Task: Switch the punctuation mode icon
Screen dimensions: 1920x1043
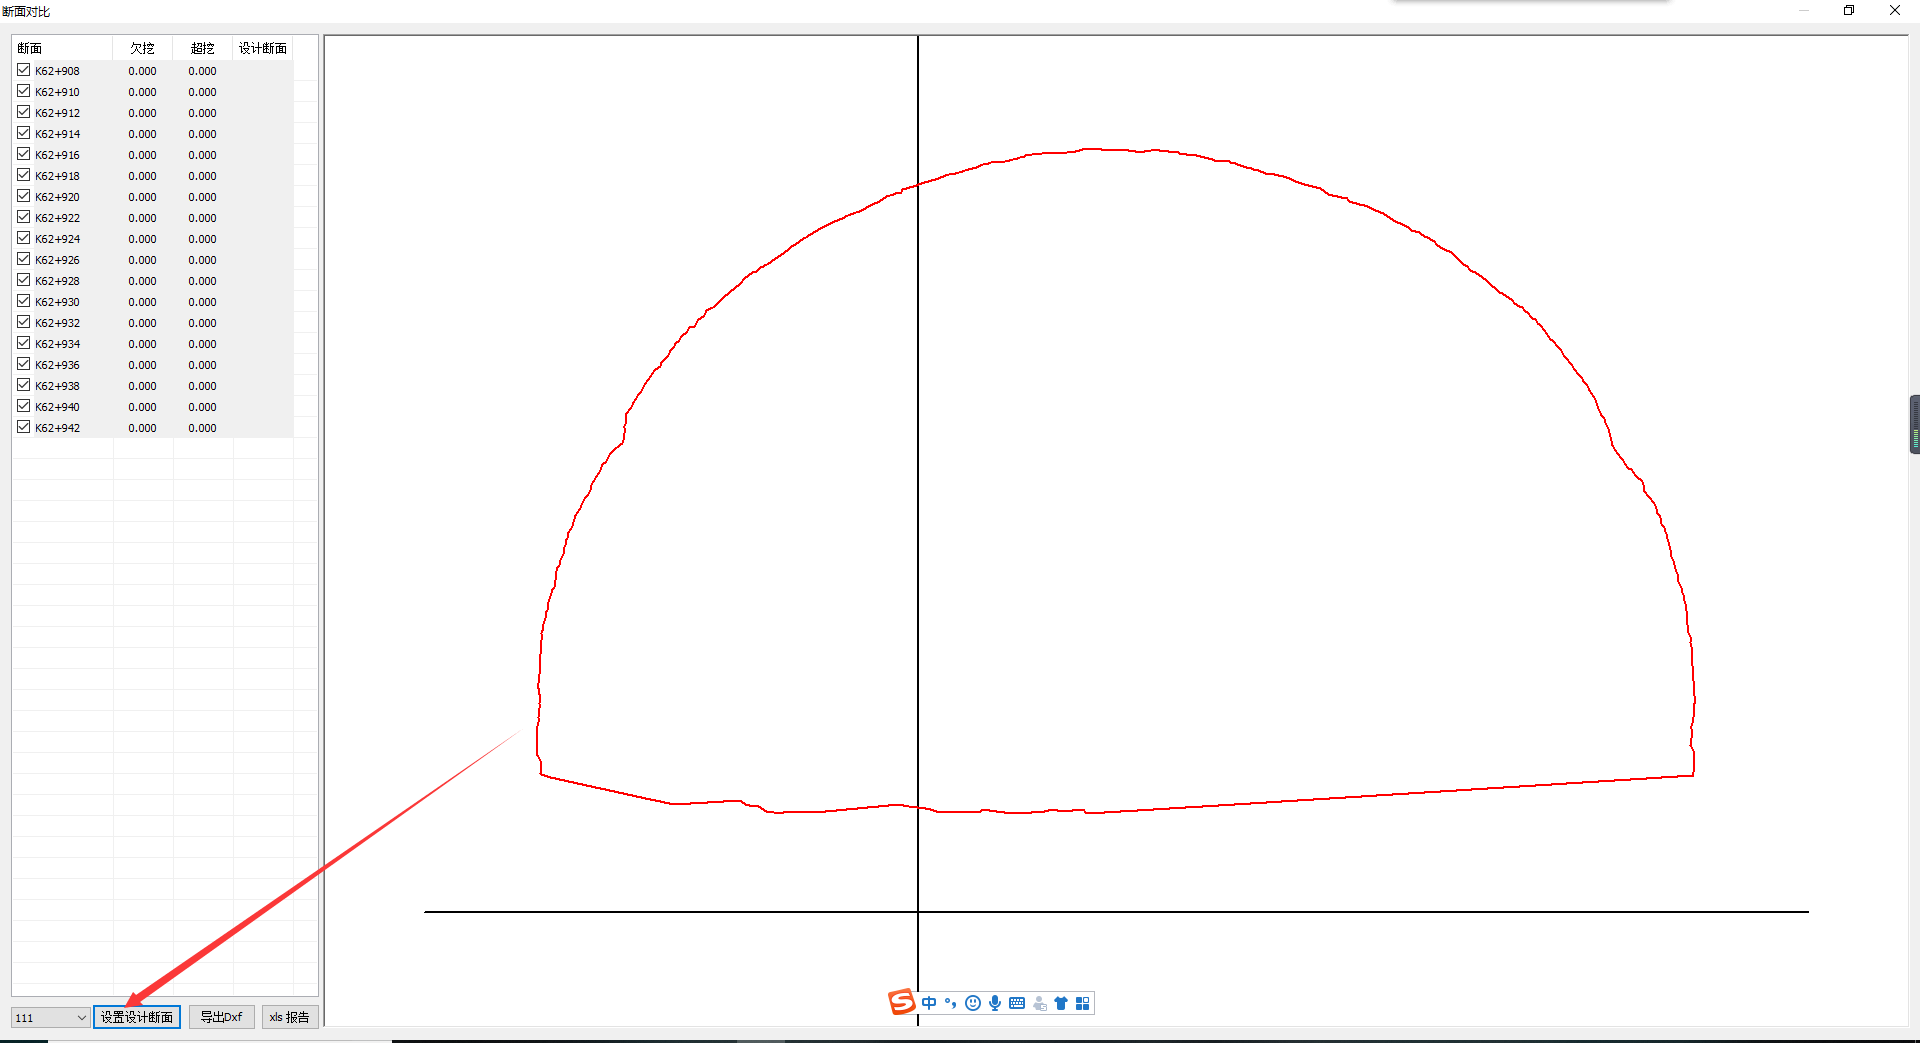Action: coord(950,1003)
